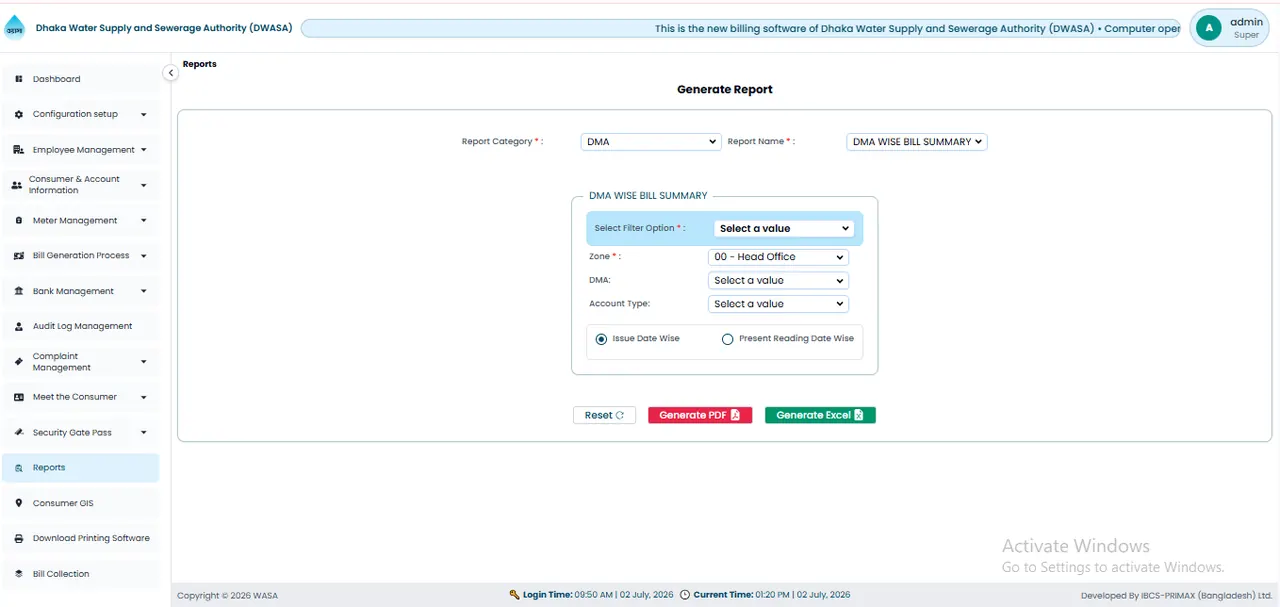Screen dimensions: 1280x607
Task: Click the Audit Log Management user icon
Action: pyautogui.click(x=19, y=327)
